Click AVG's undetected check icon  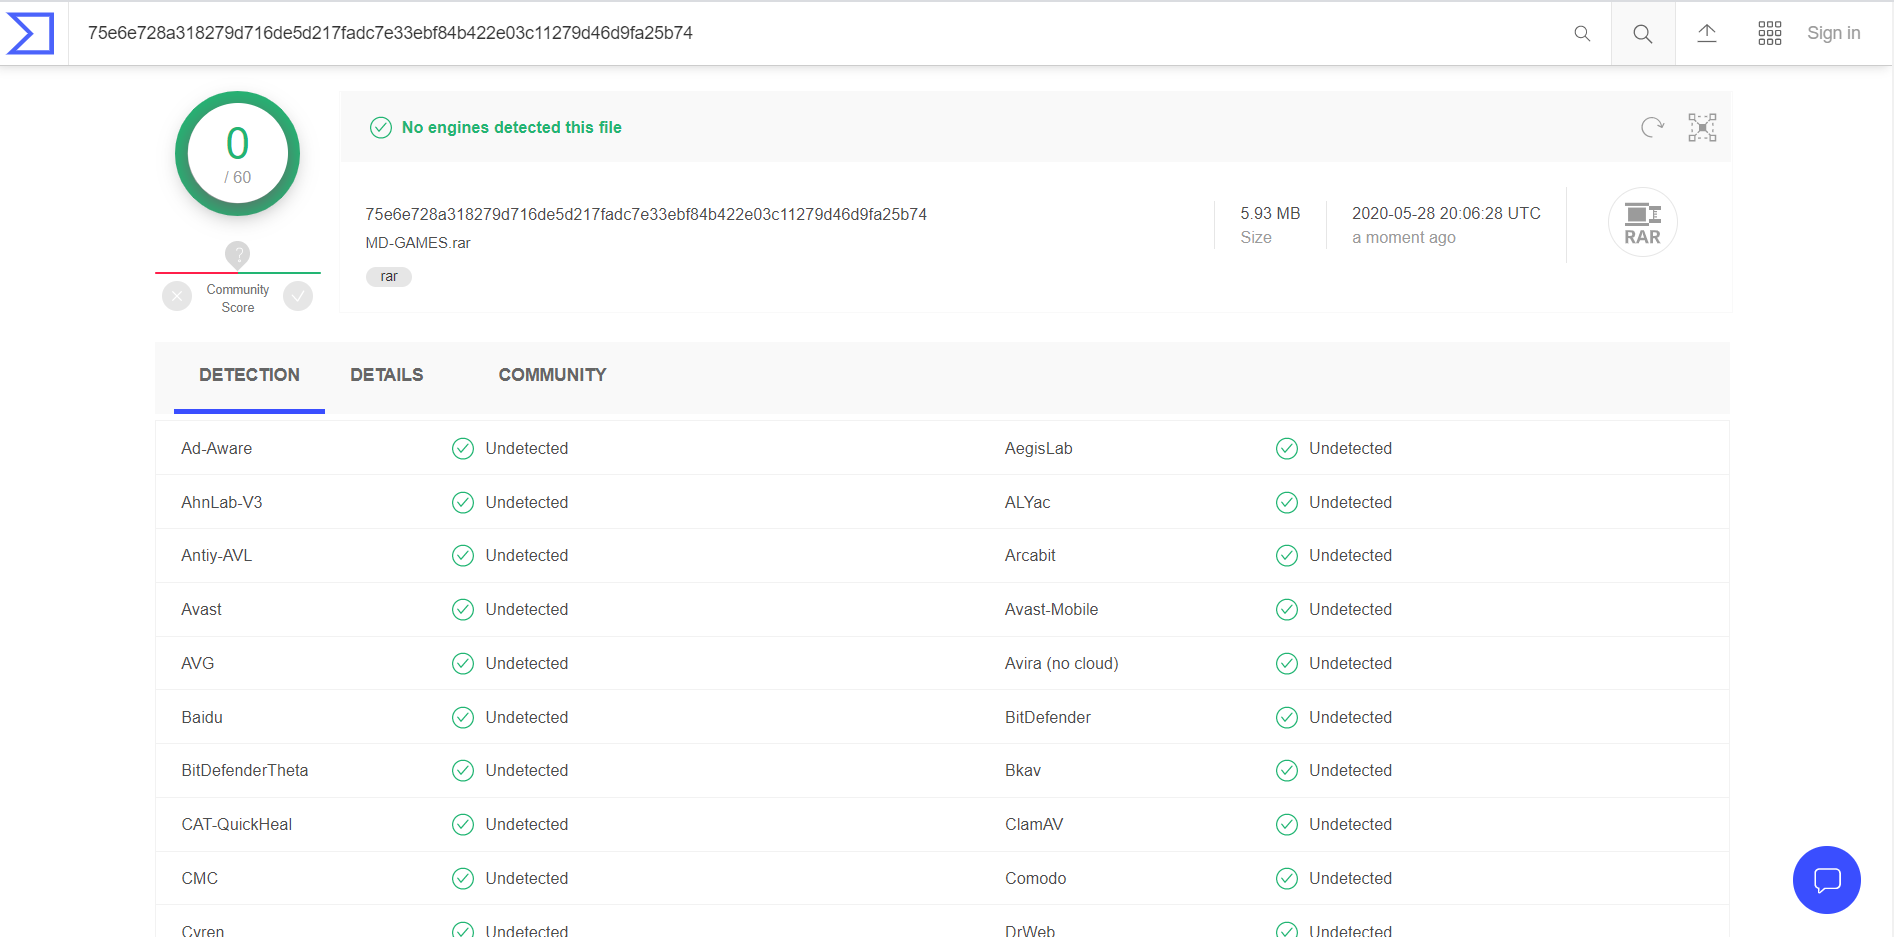tap(463, 663)
